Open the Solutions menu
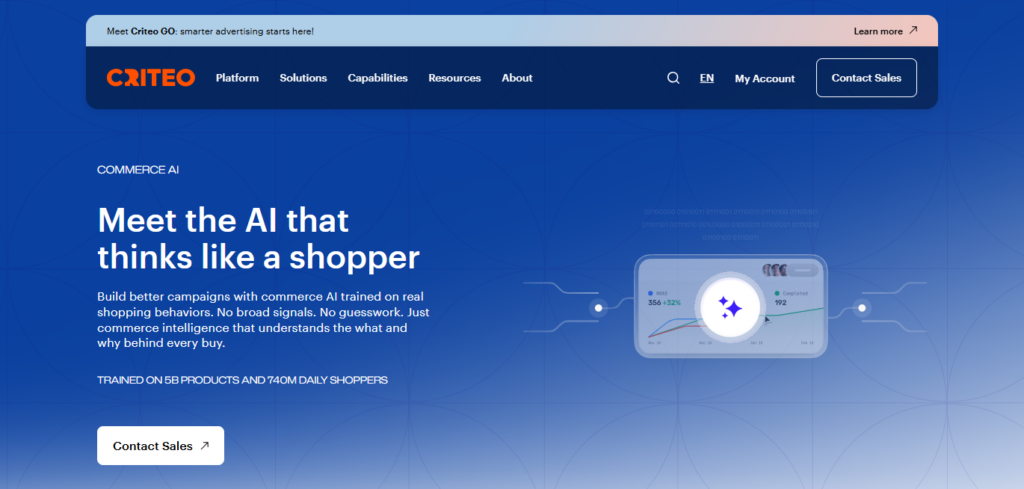Screen dimensions: 1024x489 tap(303, 78)
